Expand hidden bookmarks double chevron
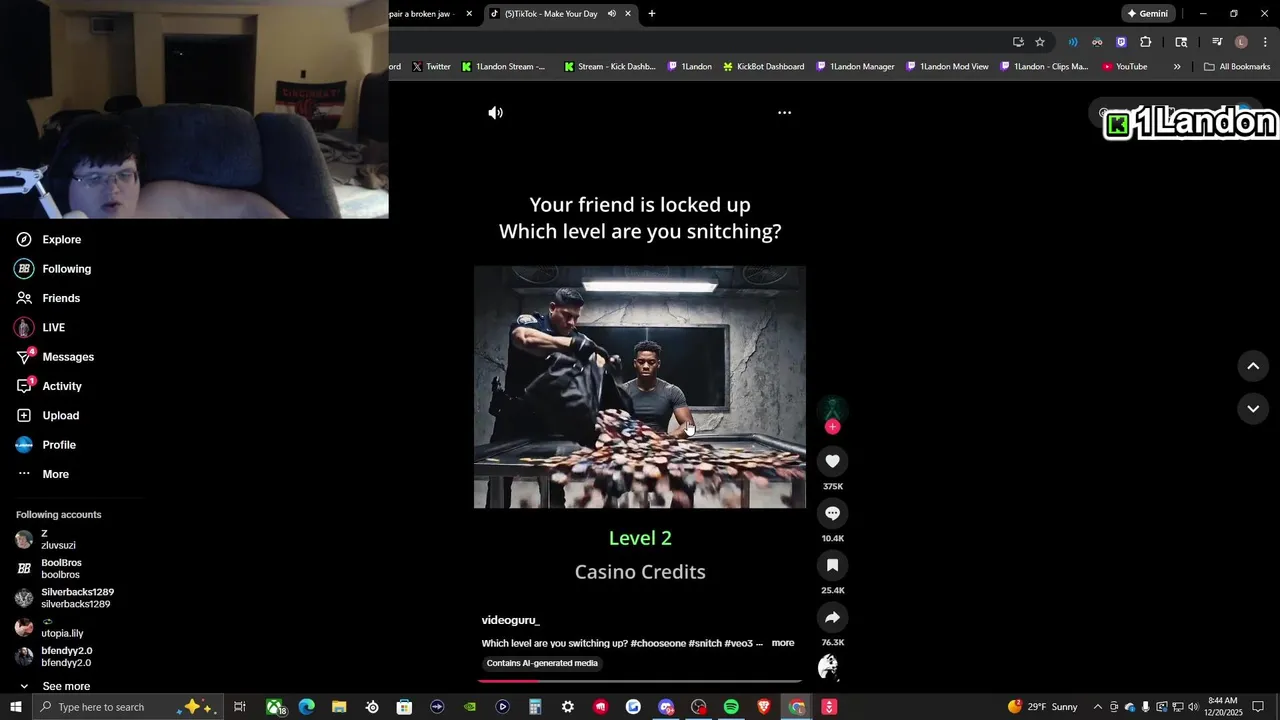The width and height of the screenshot is (1280, 720). tap(1177, 67)
